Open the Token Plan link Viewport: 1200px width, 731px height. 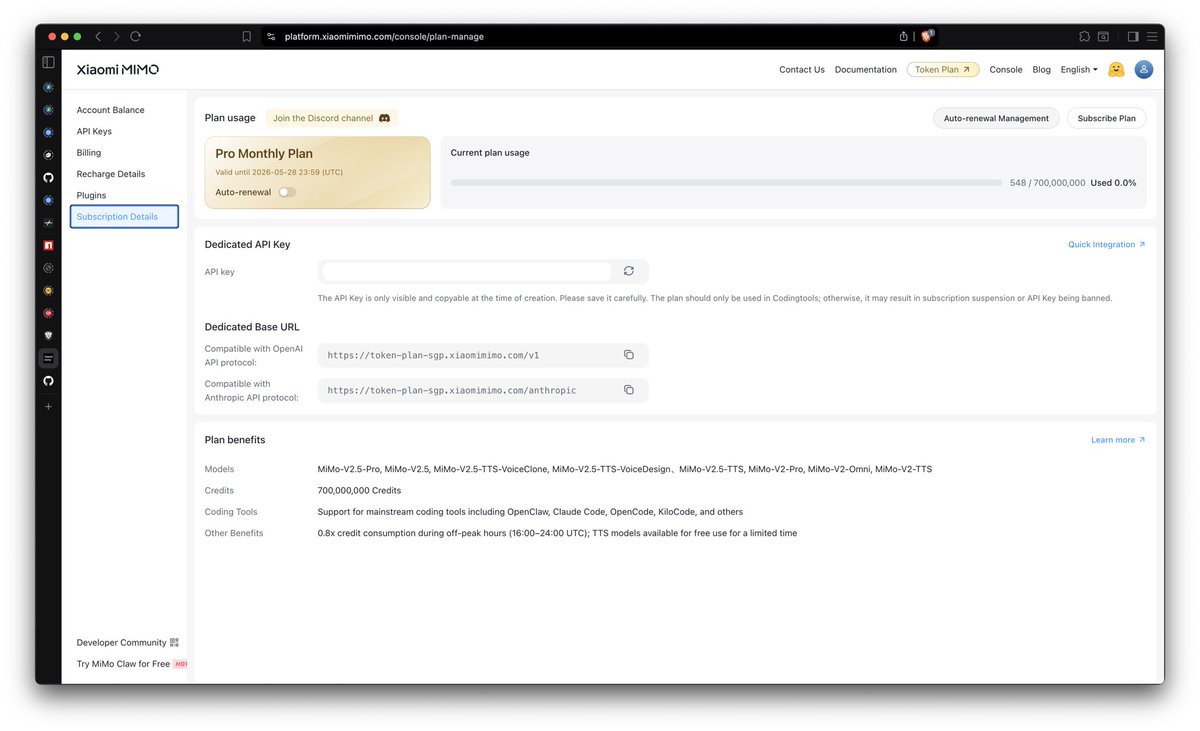(943, 70)
